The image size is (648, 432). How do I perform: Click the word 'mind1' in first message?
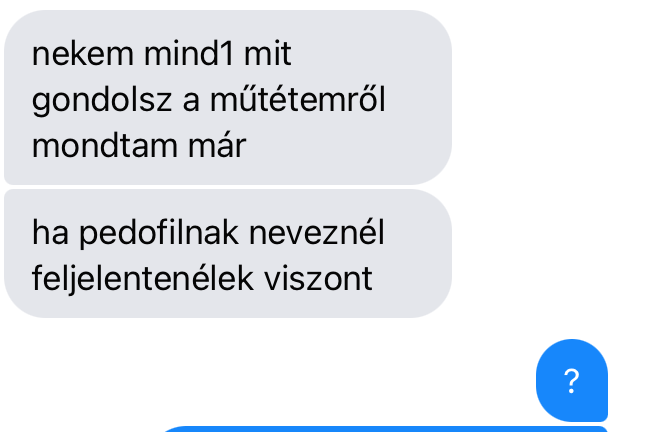click(x=188, y=54)
